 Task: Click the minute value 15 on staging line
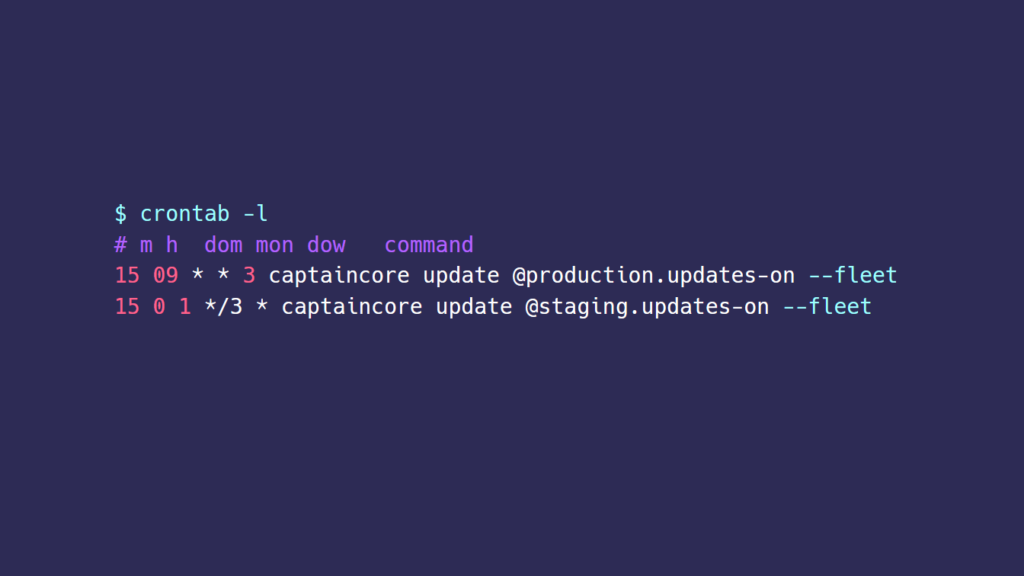tap(127, 307)
